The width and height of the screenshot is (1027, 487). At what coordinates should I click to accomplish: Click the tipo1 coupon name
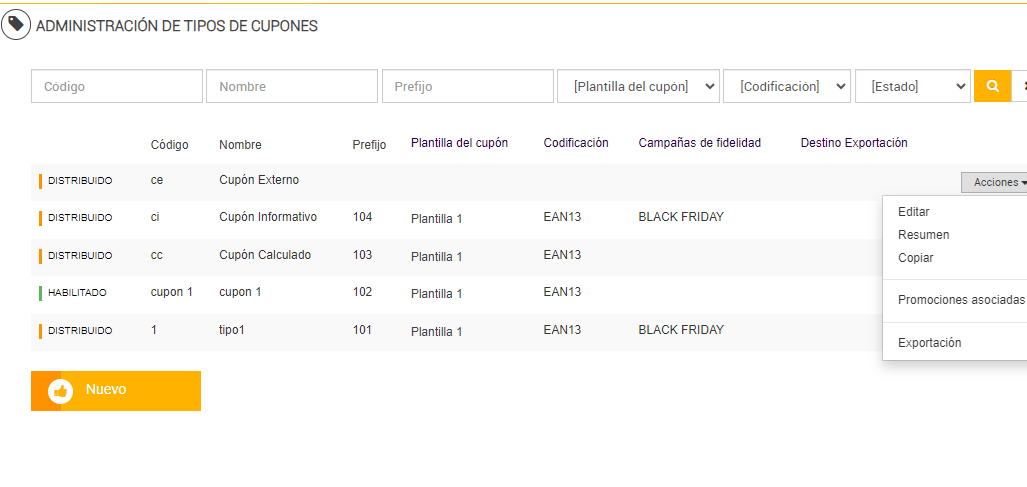pos(232,330)
